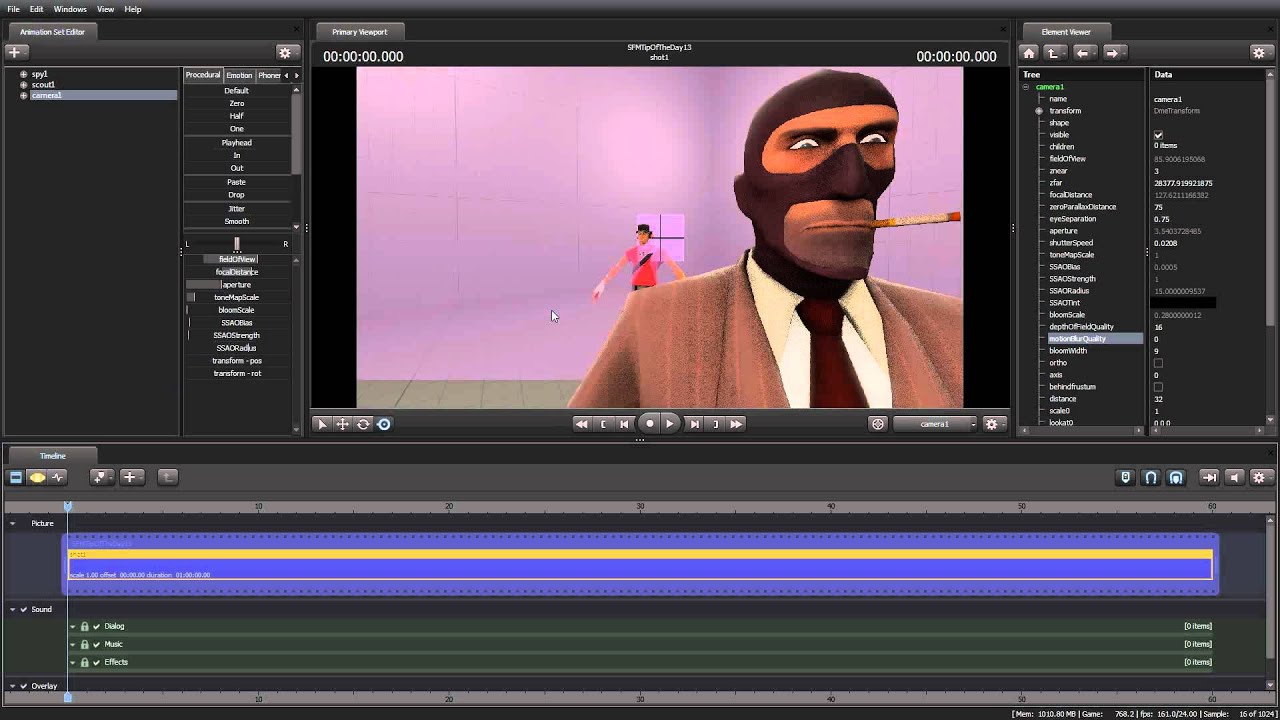Image resolution: width=1280 pixels, height=720 pixels.
Task: Navigate back in Element Viewer
Action: pyautogui.click(x=1083, y=52)
